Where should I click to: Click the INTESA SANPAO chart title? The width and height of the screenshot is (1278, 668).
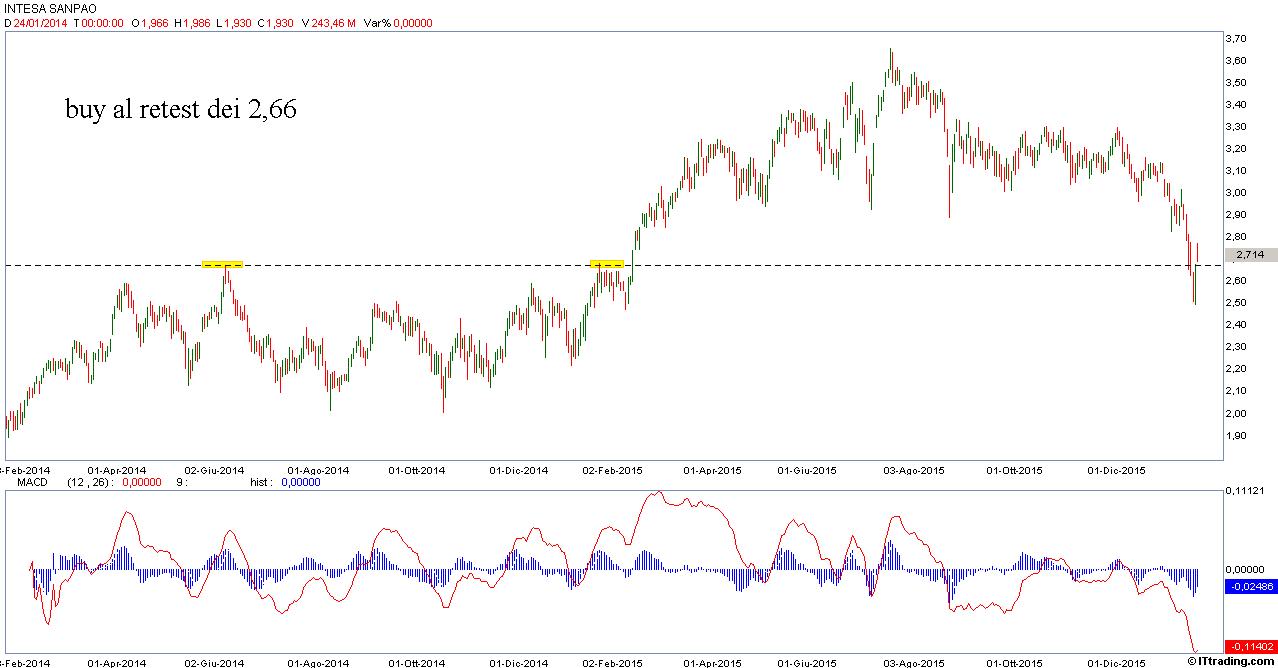(50, 8)
